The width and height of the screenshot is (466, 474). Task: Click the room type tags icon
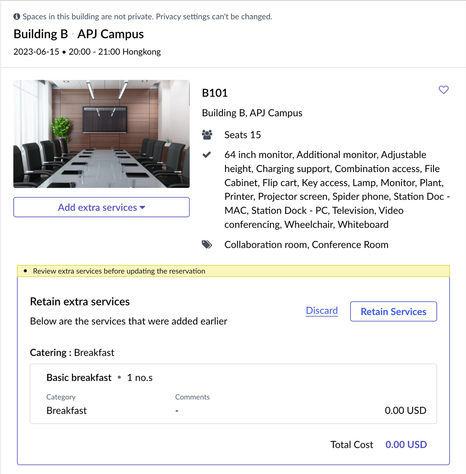point(207,244)
